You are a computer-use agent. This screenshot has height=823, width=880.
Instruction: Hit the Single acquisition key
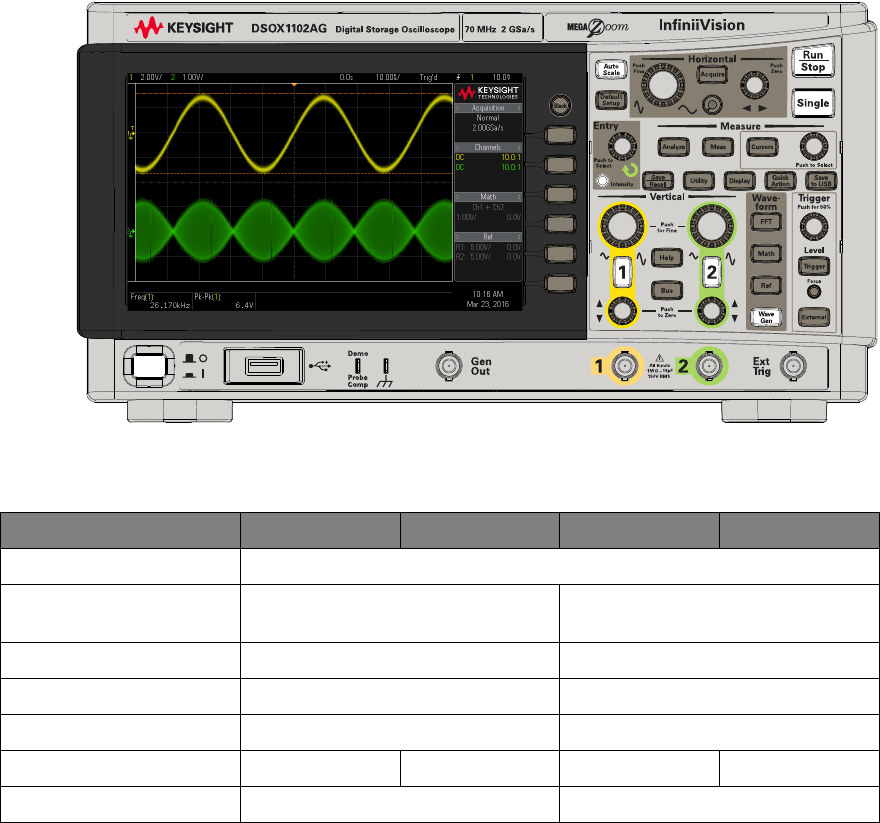click(812, 103)
